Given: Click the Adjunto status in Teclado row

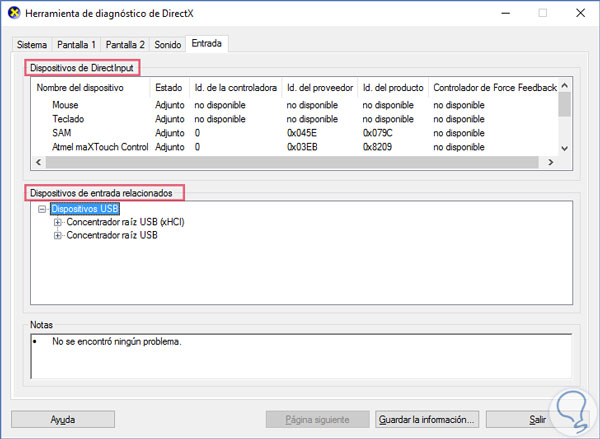Looking at the screenshot, I should pyautogui.click(x=170, y=119).
